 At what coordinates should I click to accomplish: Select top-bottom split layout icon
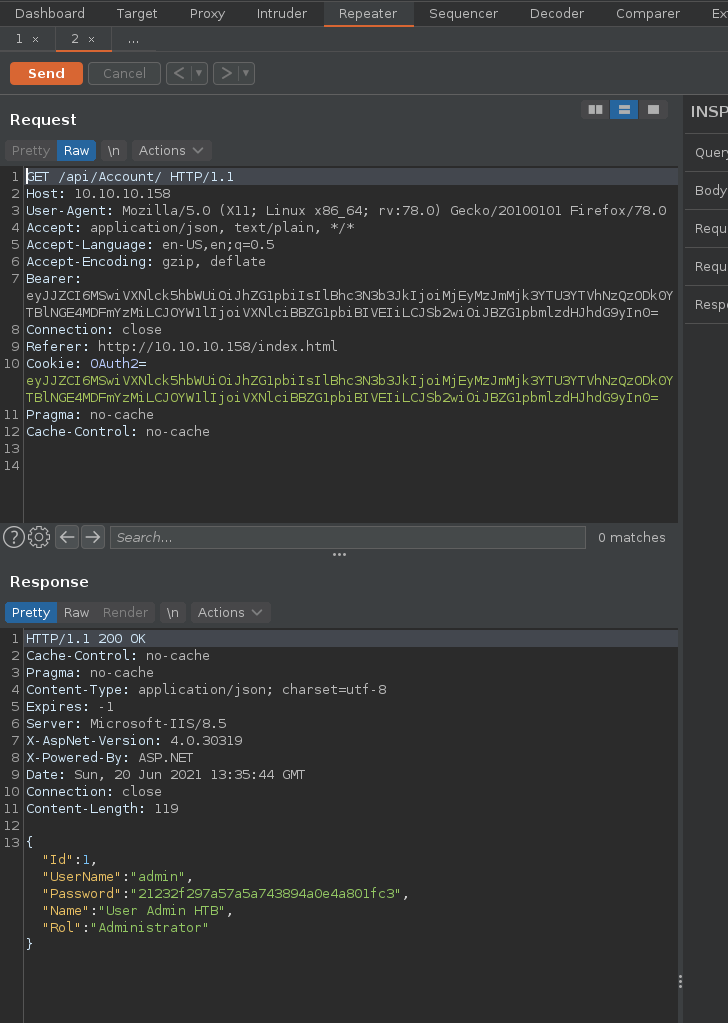[624, 110]
